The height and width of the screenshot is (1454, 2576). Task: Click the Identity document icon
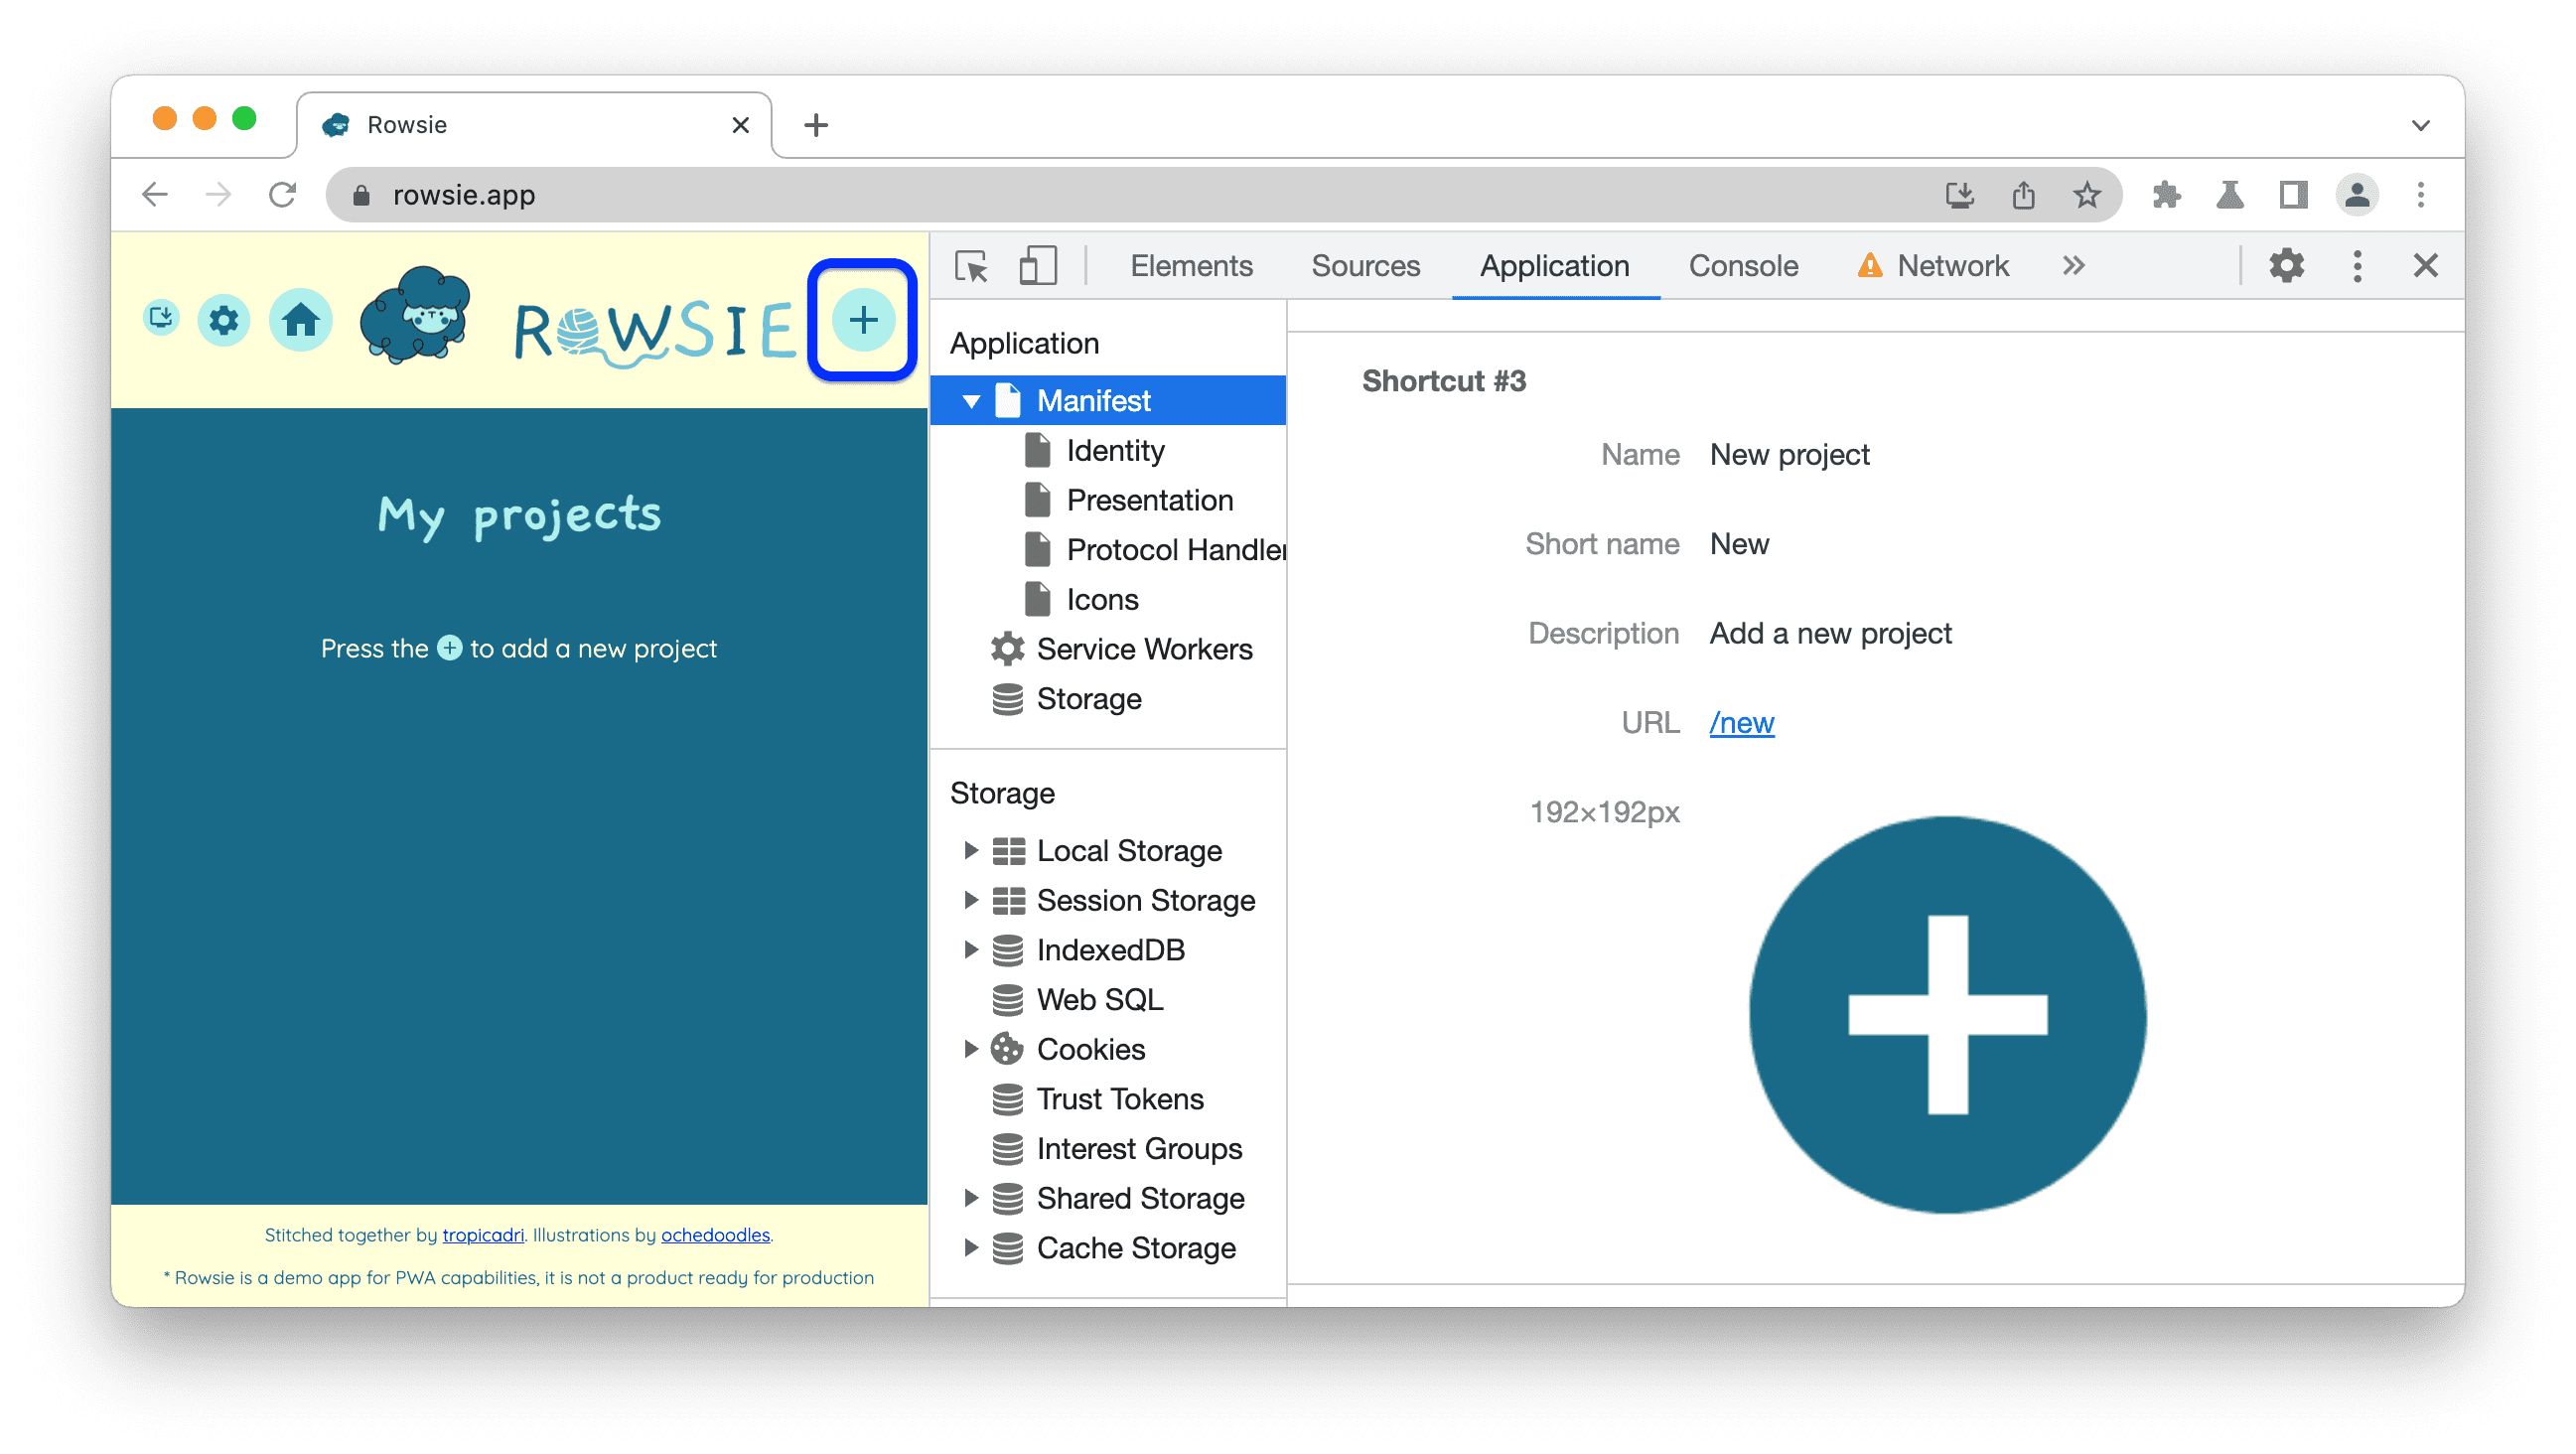pos(1033,449)
